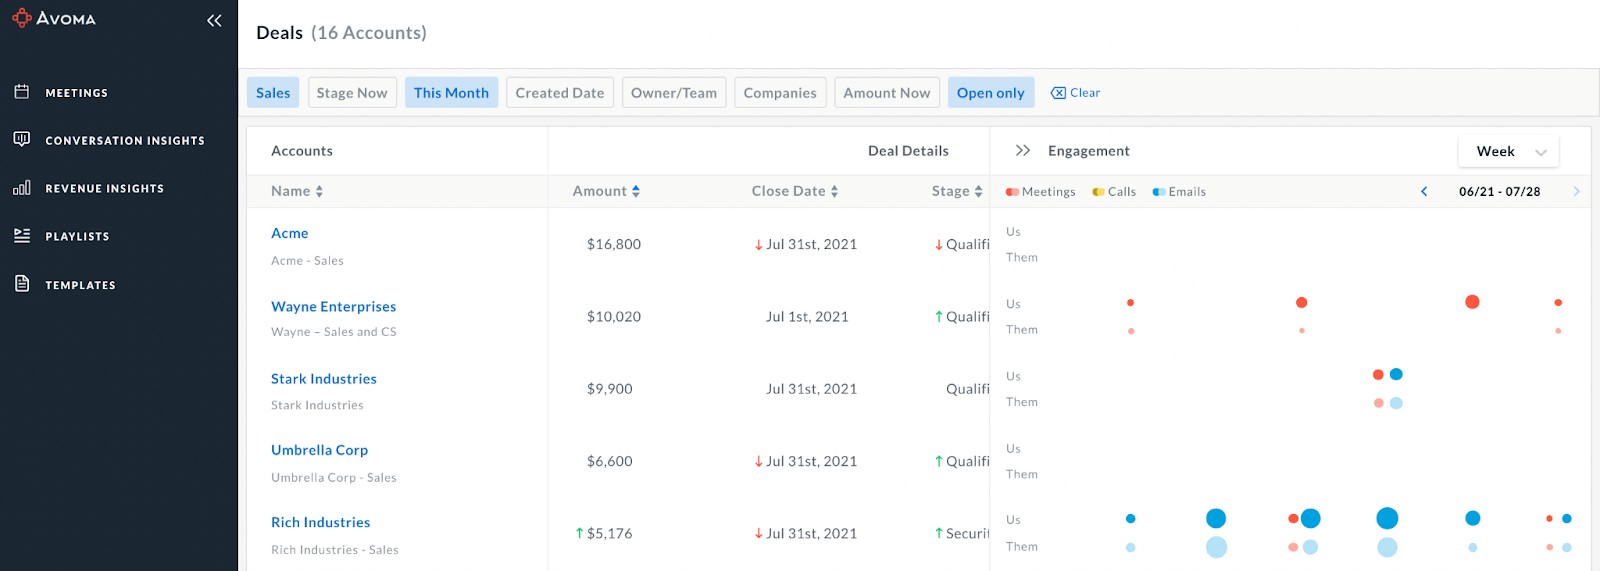Click the $10,020 amount for Wayne Enterprises
Image resolution: width=1600 pixels, height=571 pixels.
(x=614, y=317)
